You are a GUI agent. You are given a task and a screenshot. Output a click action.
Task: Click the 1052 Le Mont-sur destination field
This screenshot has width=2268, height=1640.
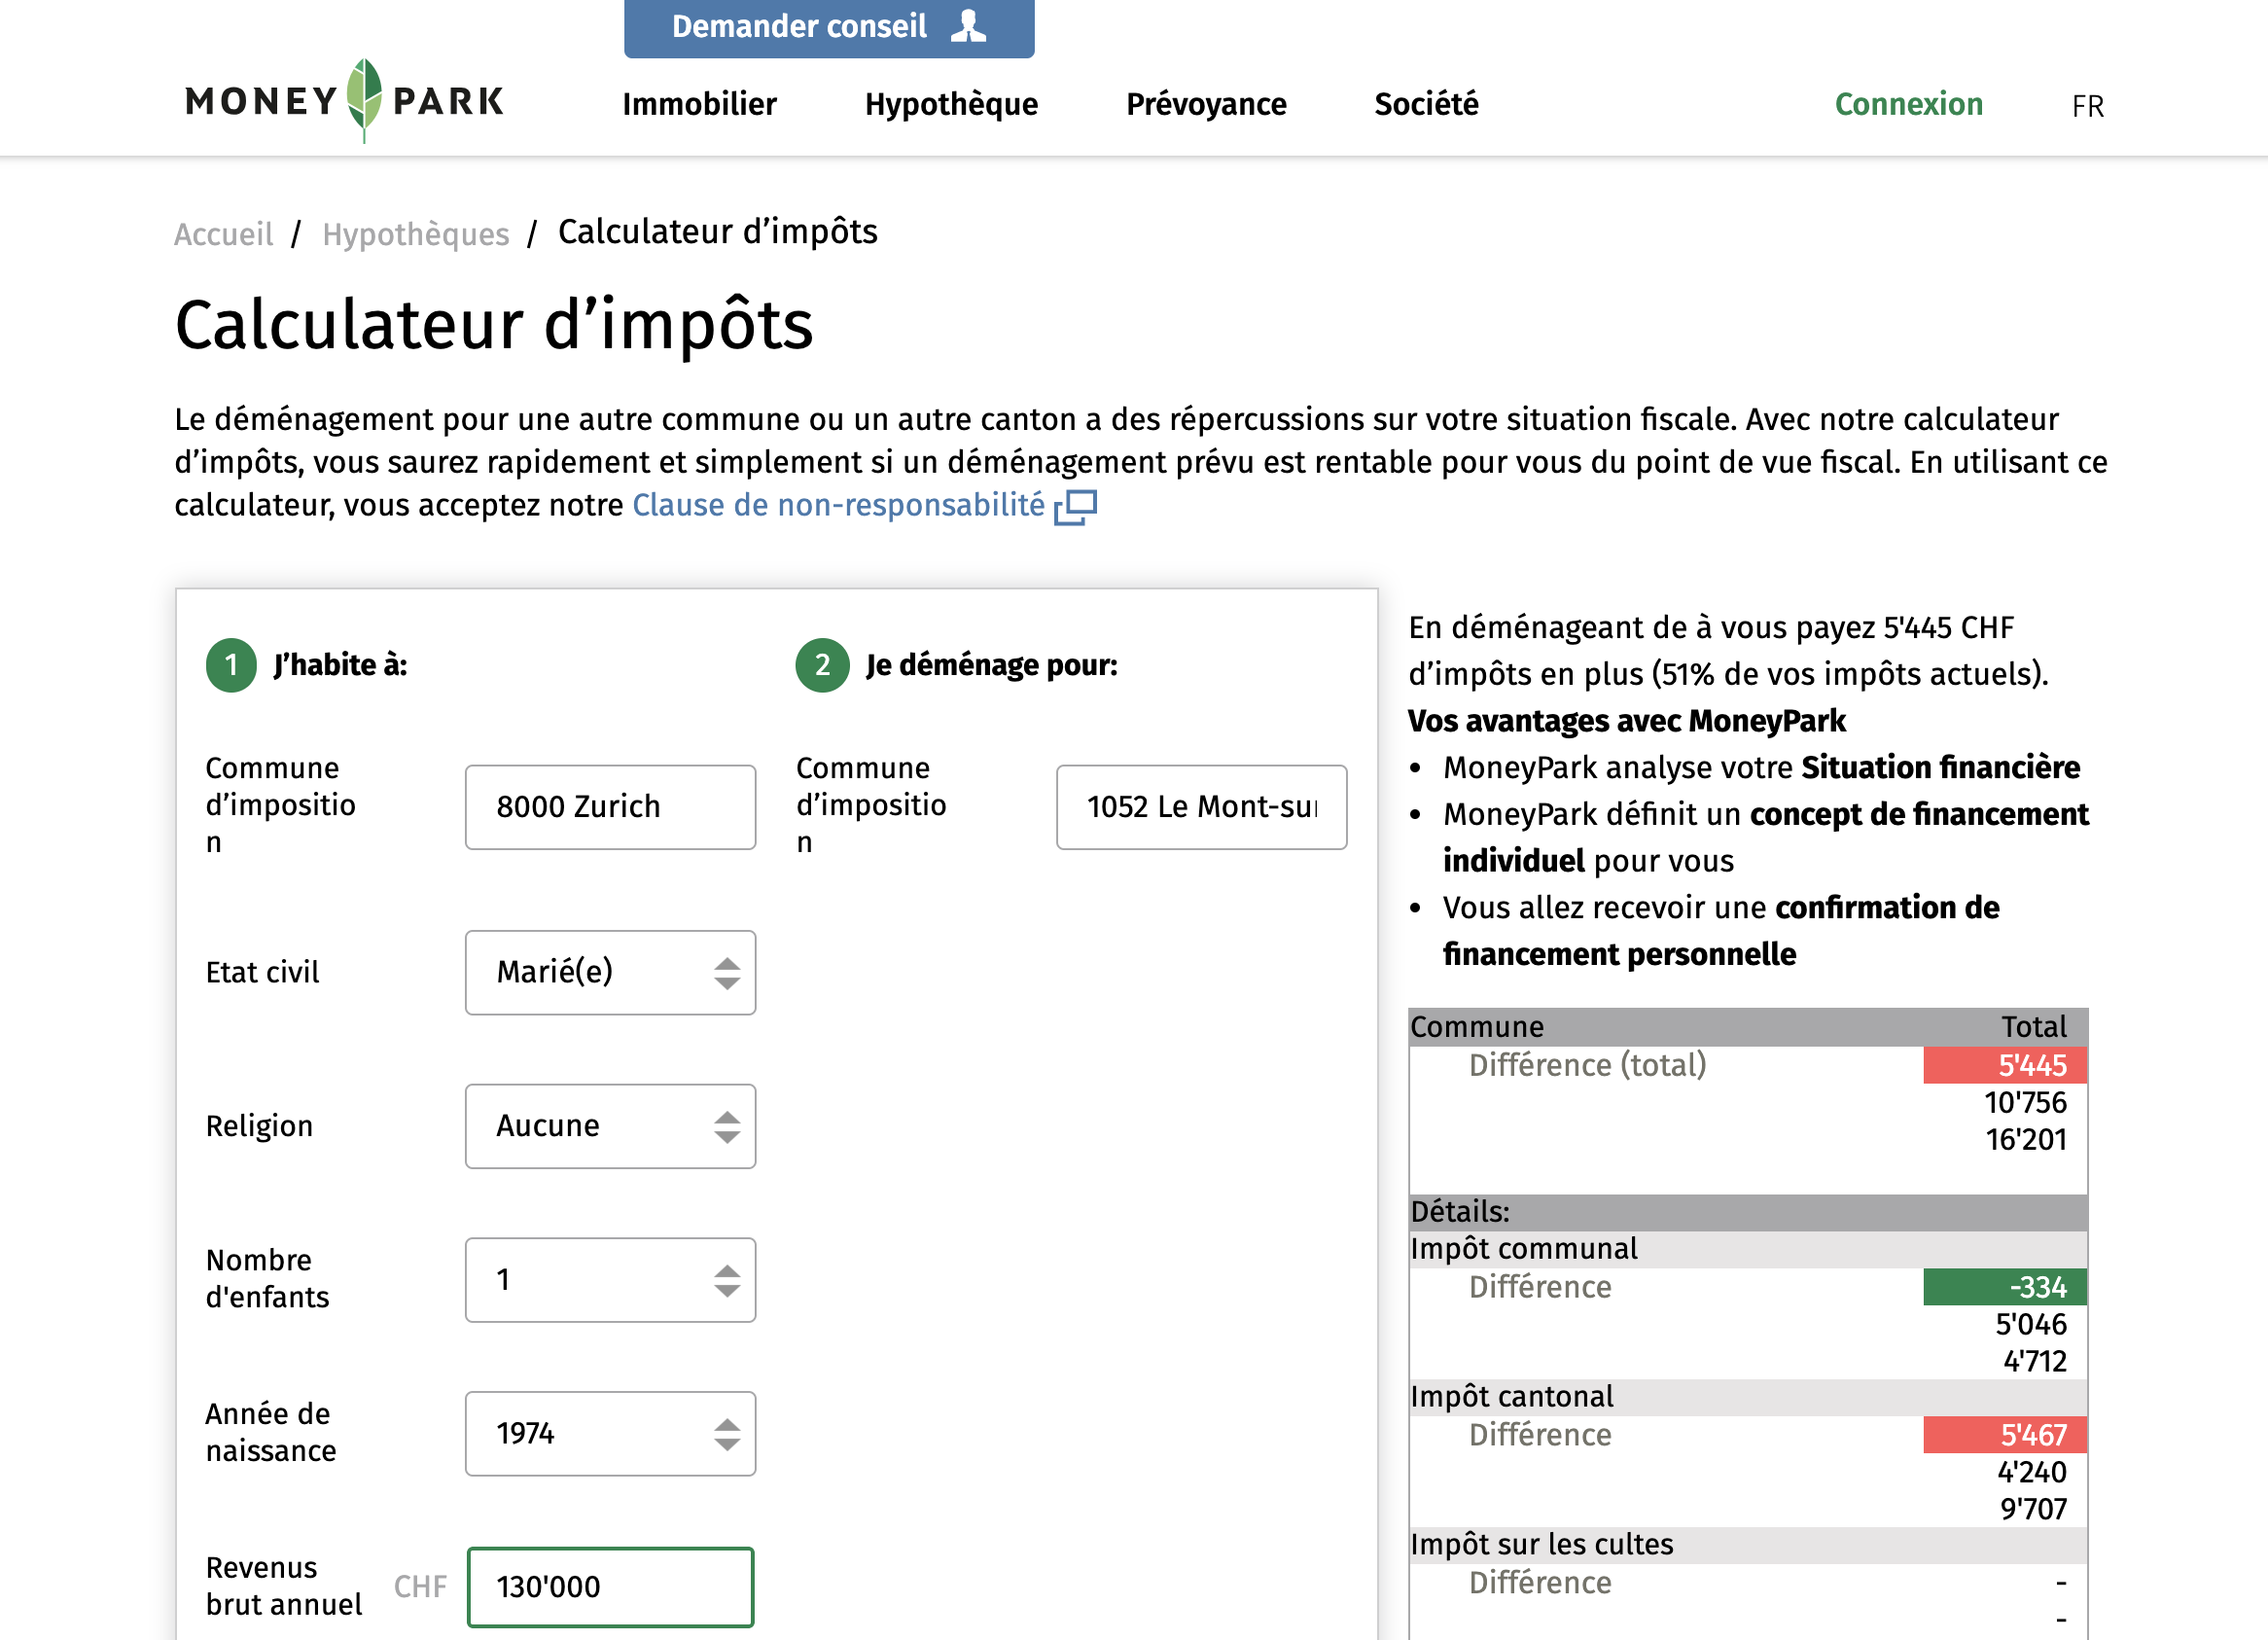(x=1201, y=807)
